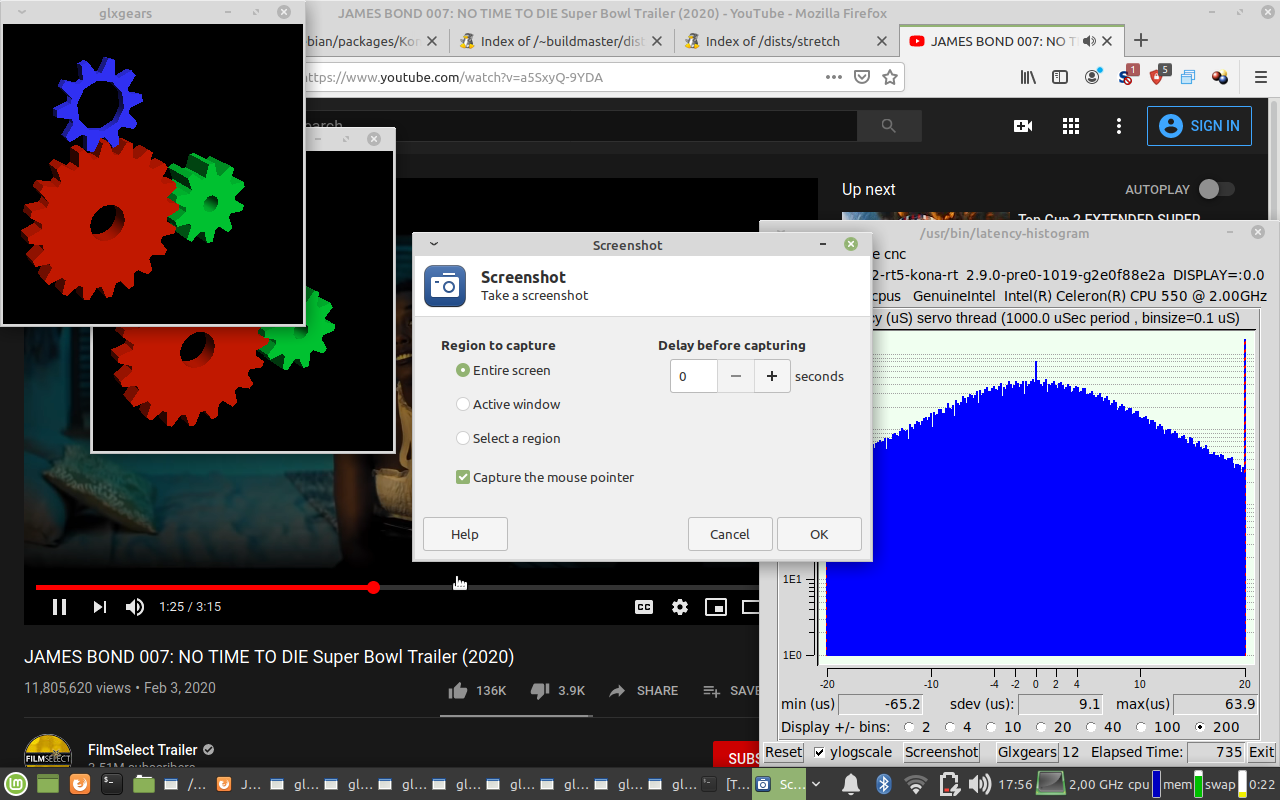Mute the YouTube player volume
Viewport: 1280px width, 800px height.
click(135, 607)
